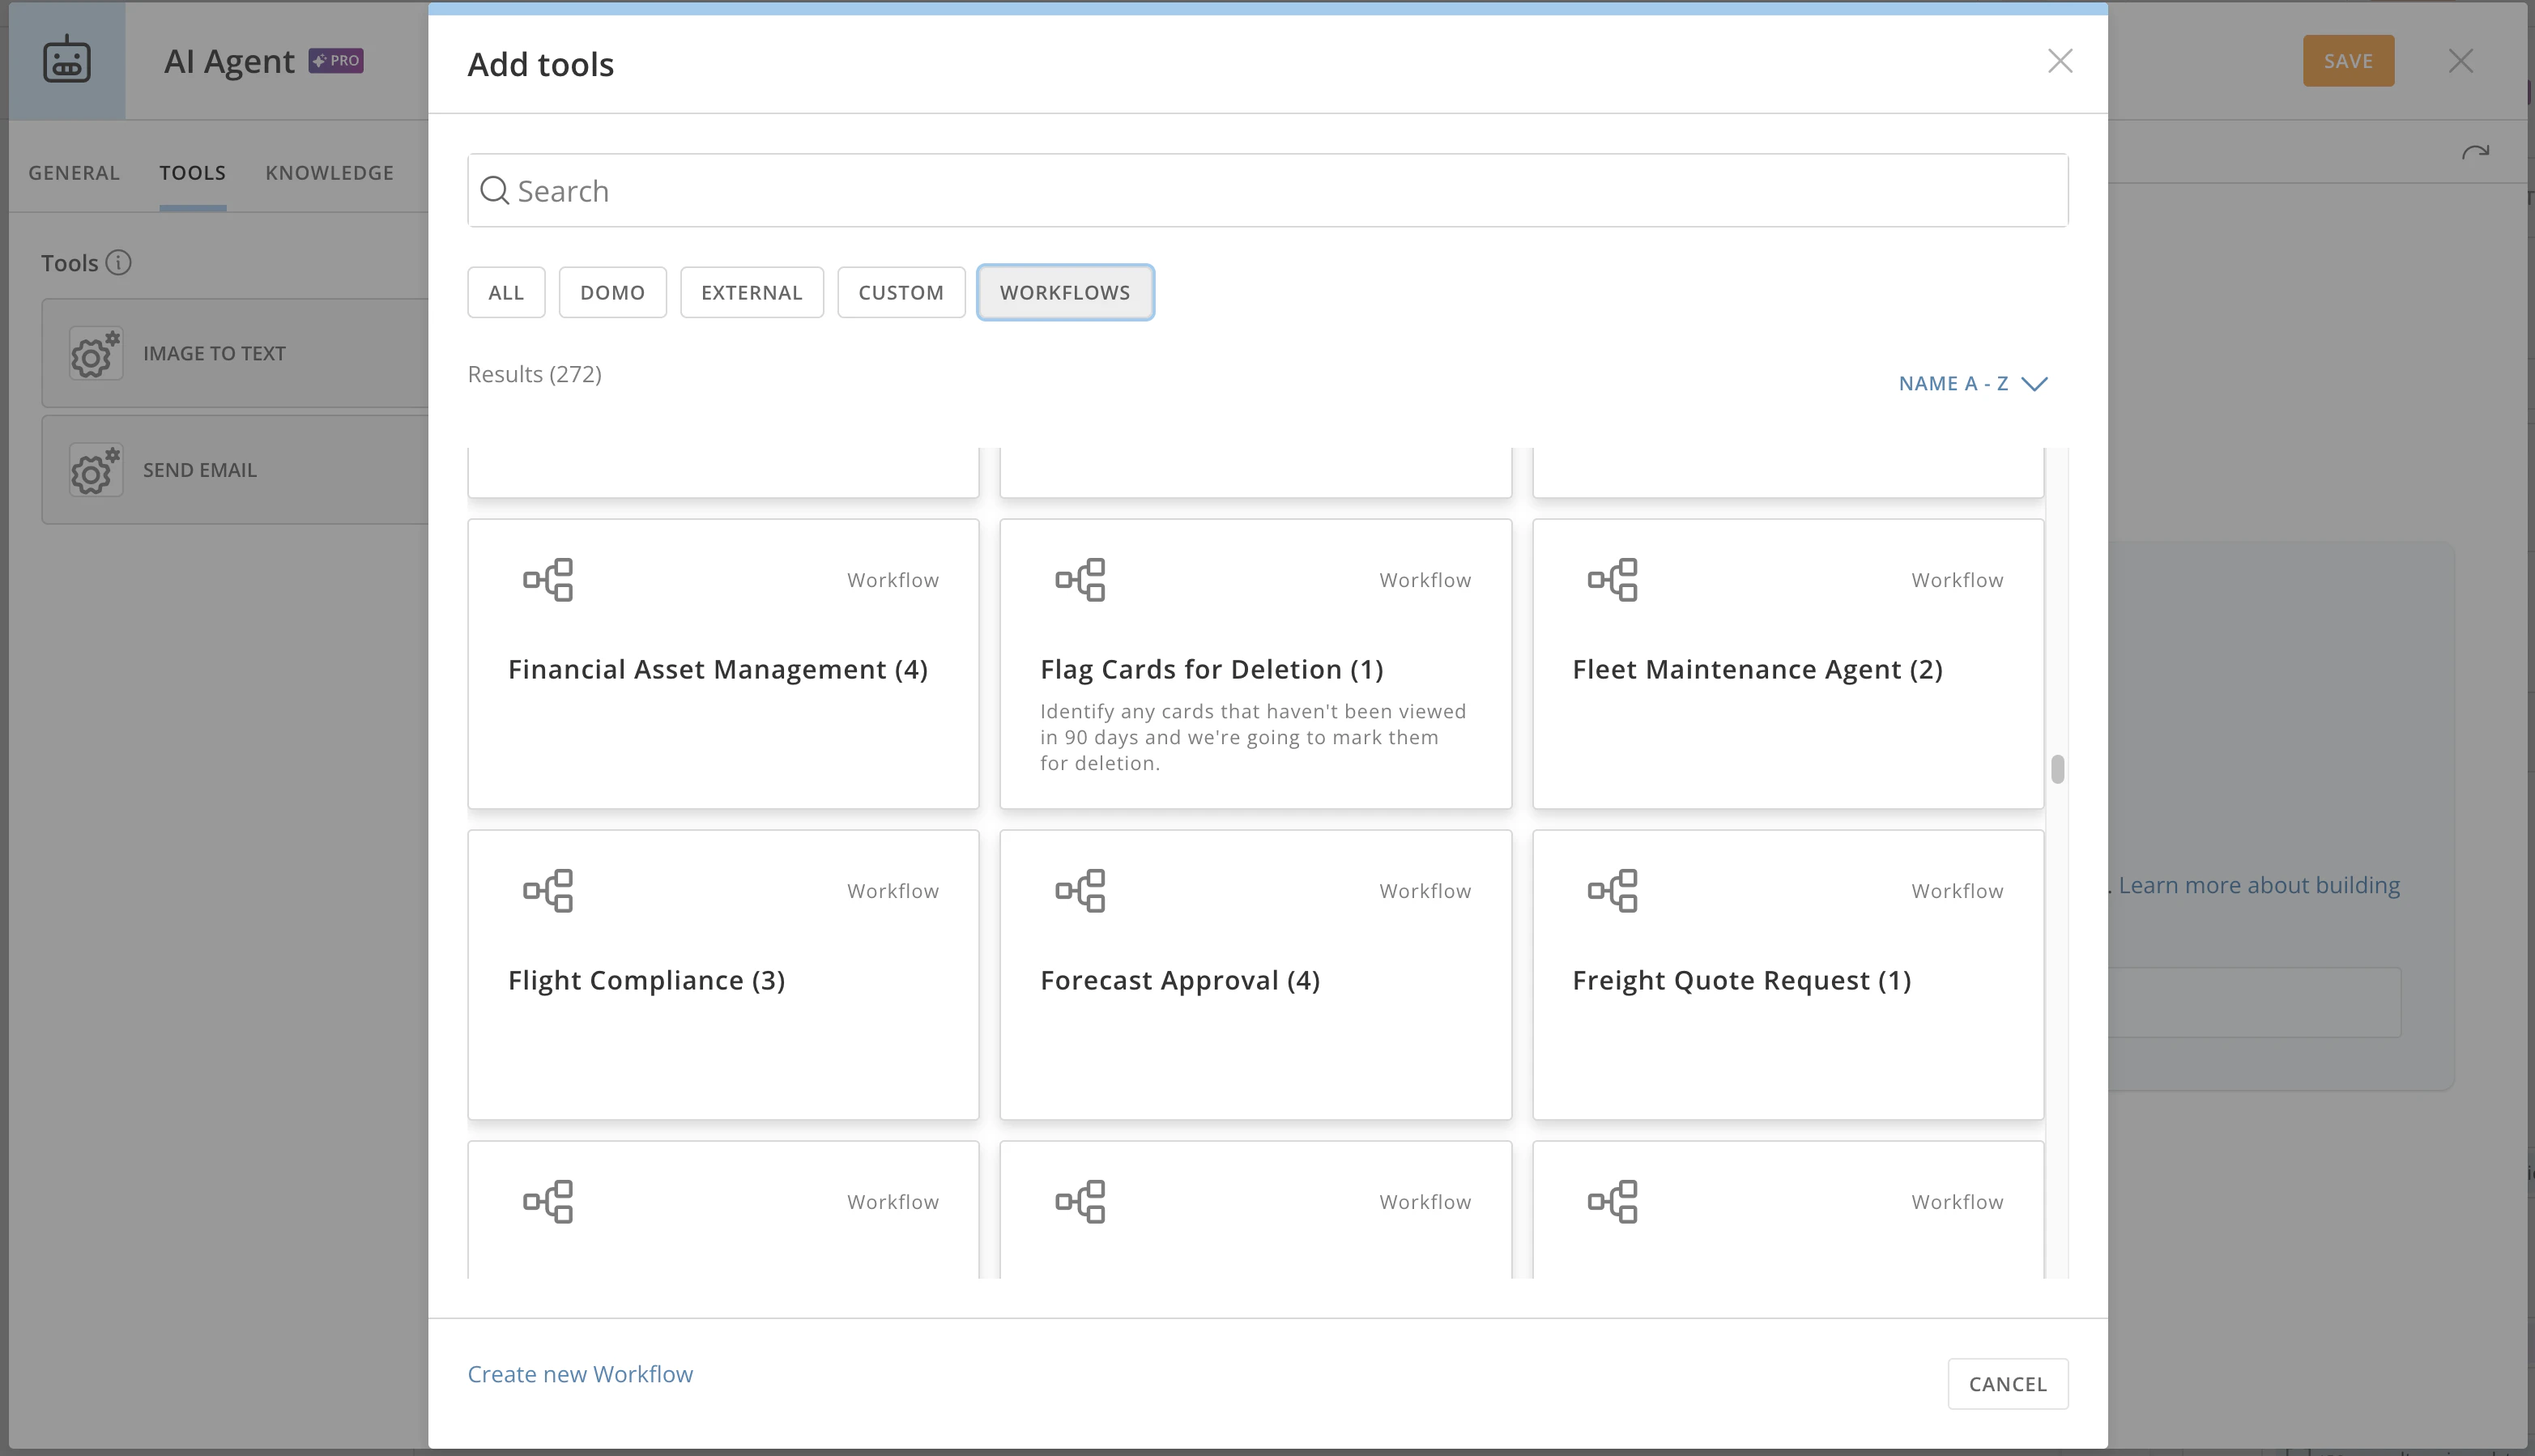Click the redo arrow icon
Screen dimensions: 2535x1456
point(2475,153)
